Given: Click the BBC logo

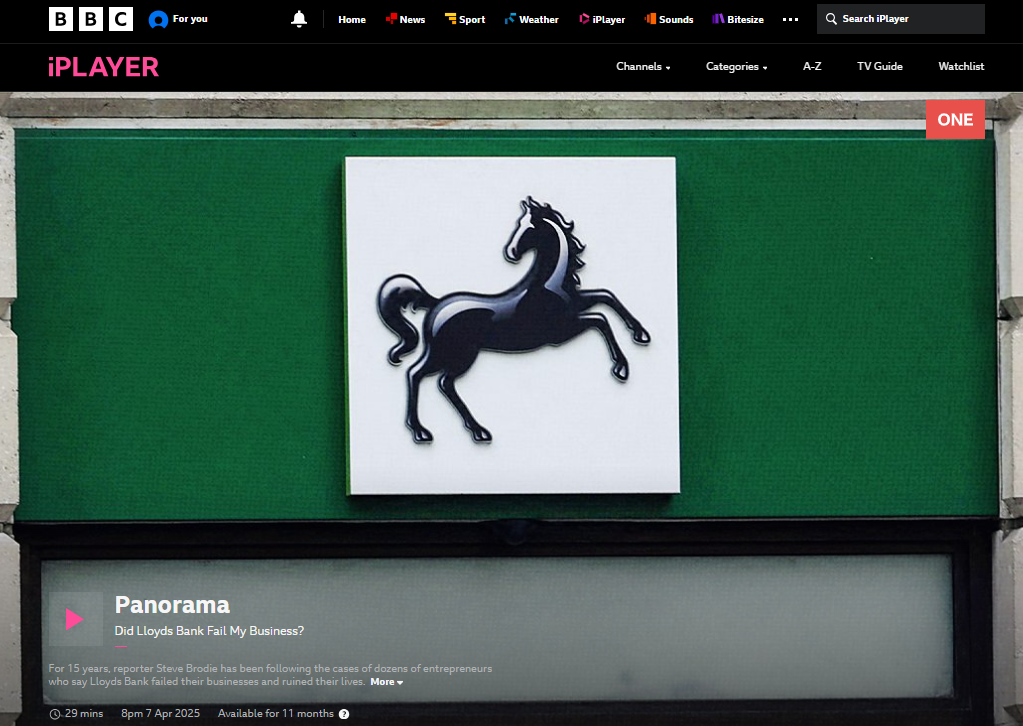Looking at the screenshot, I should [91, 19].
